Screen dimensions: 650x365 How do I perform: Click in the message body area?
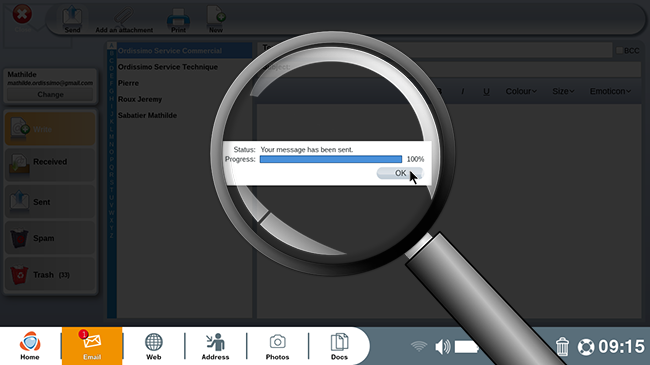[449, 211]
